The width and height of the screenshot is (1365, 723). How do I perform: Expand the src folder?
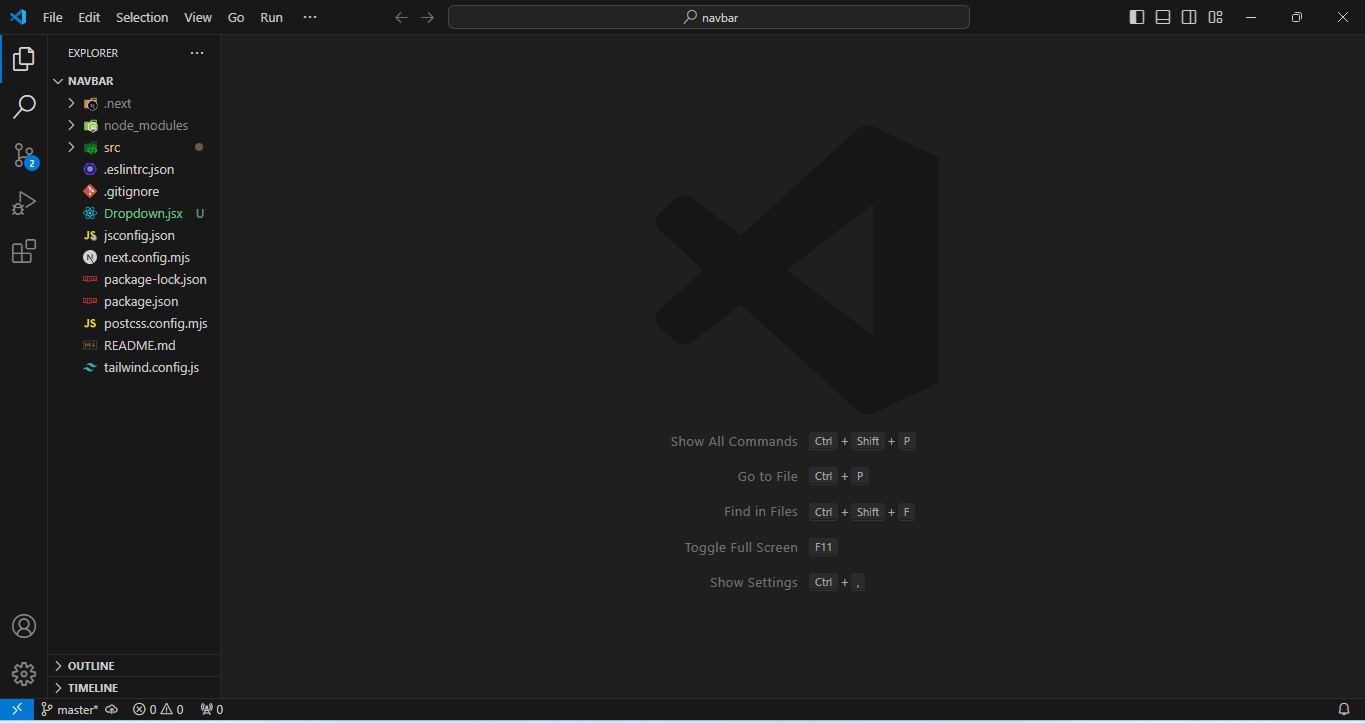click(134, 147)
